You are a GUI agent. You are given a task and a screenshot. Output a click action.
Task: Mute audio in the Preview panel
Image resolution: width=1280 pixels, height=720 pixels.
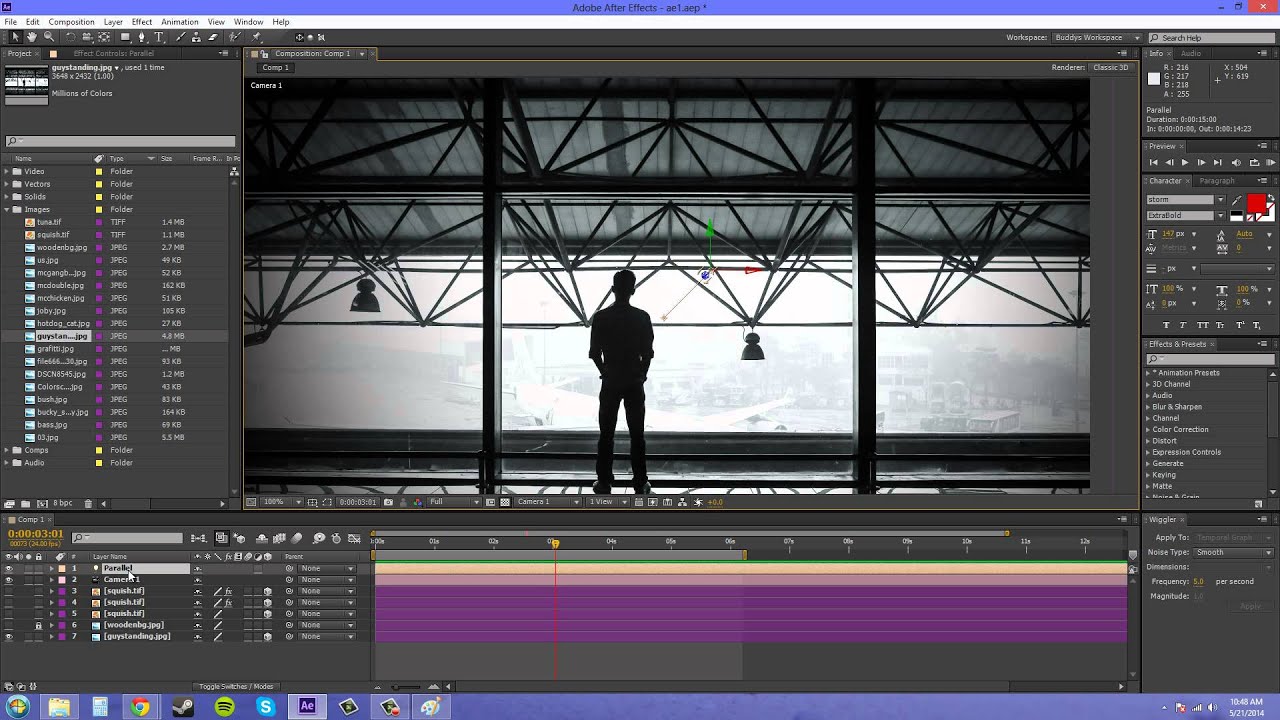[1237, 162]
